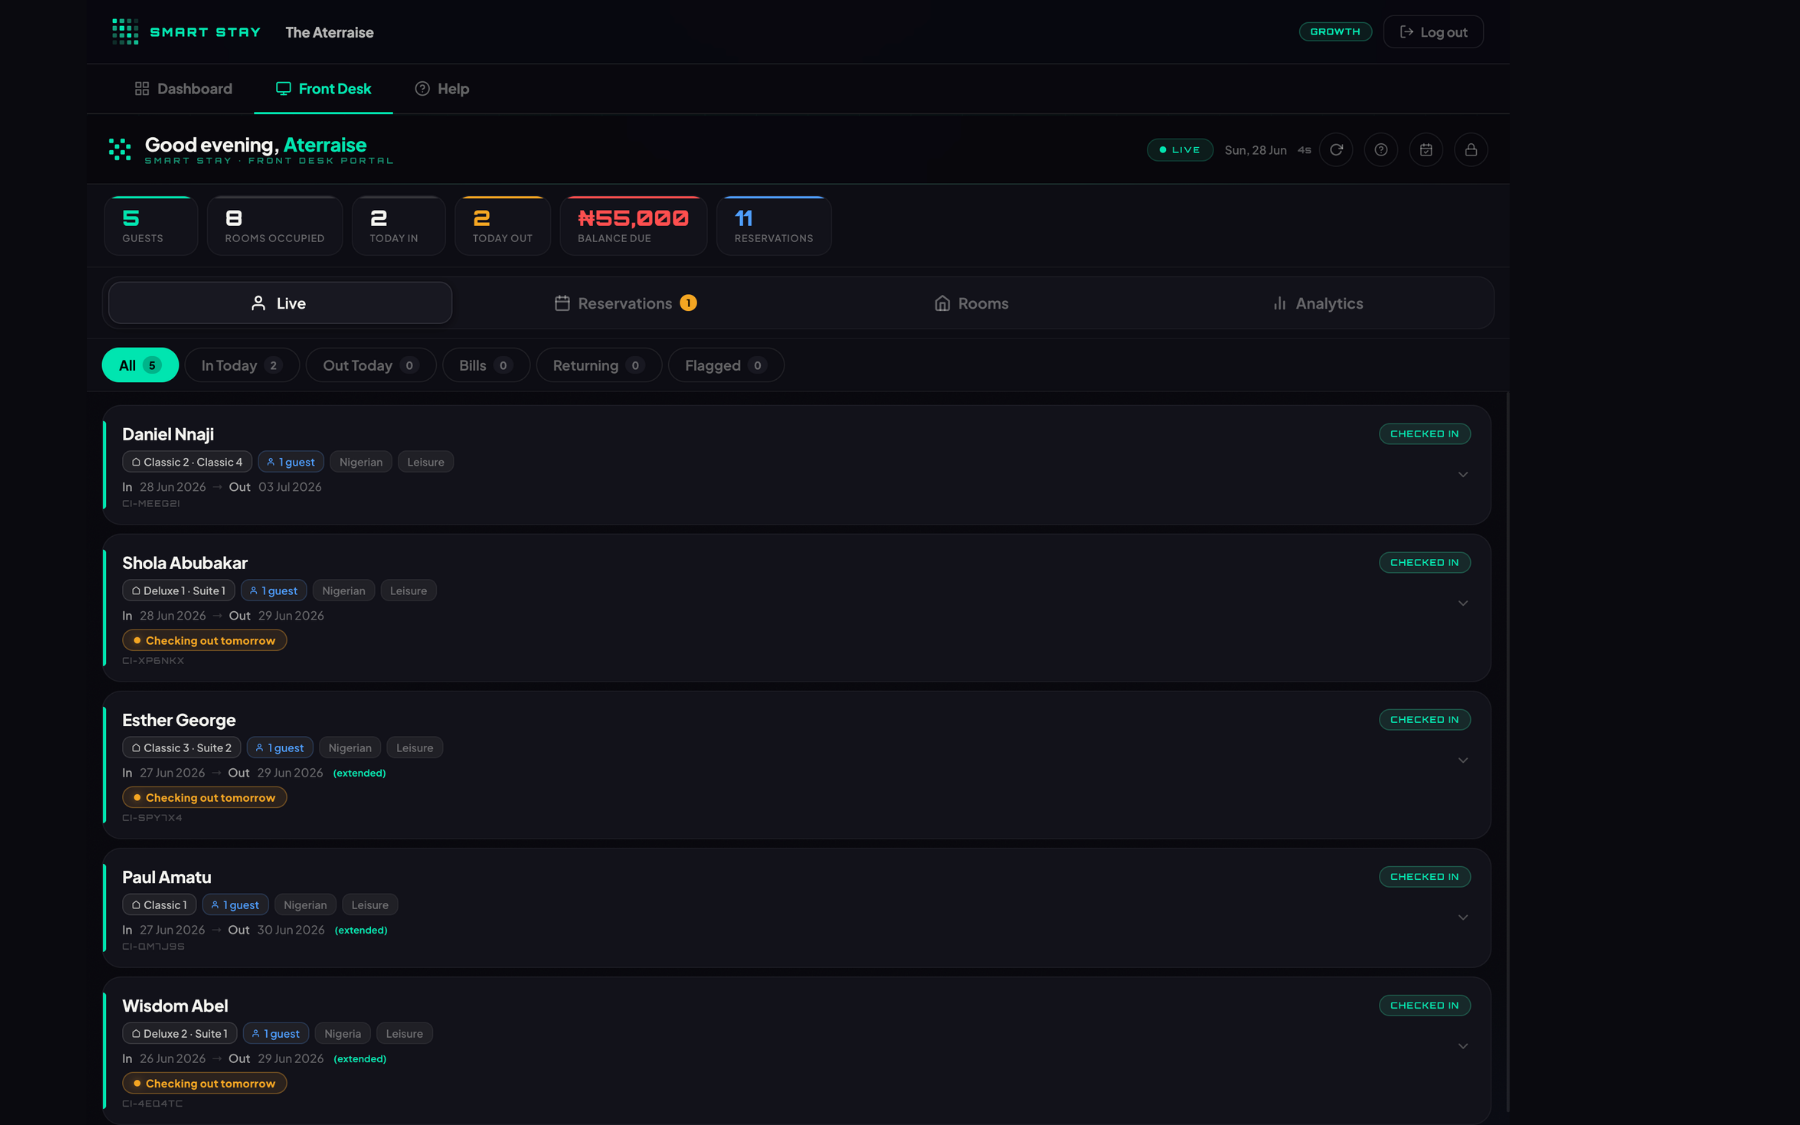Log out of the portal
1800x1125 pixels.
tap(1433, 32)
